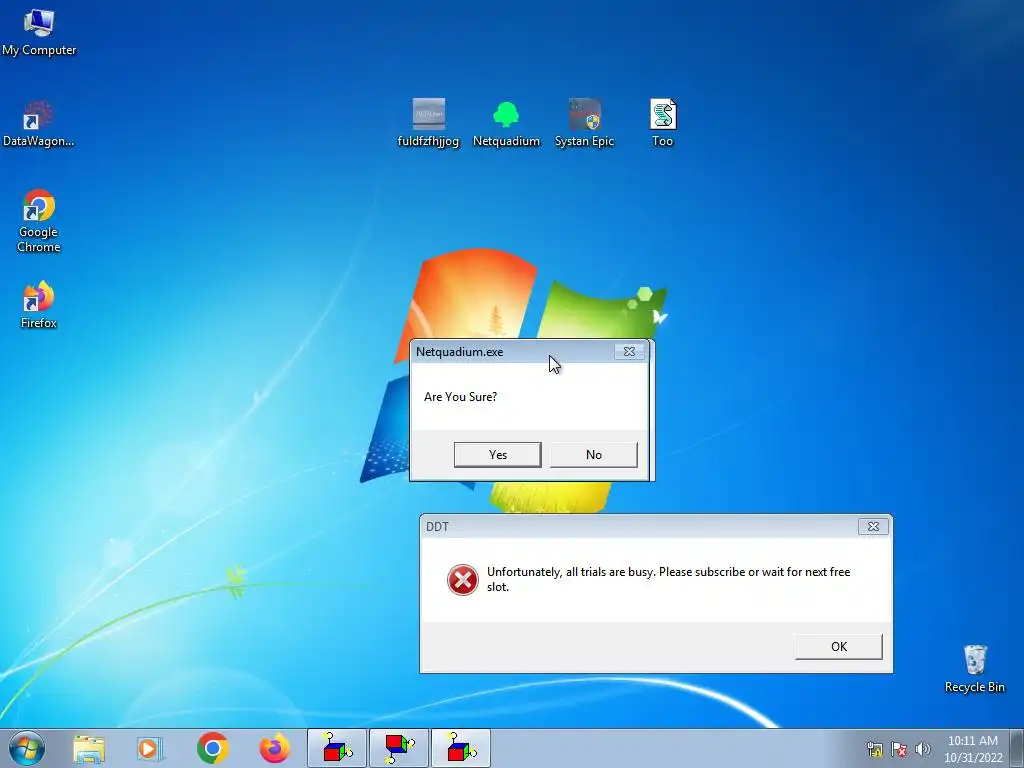Click the Netquadium.exe dialog title text
Screen dimensions: 1024x768
(x=459, y=352)
